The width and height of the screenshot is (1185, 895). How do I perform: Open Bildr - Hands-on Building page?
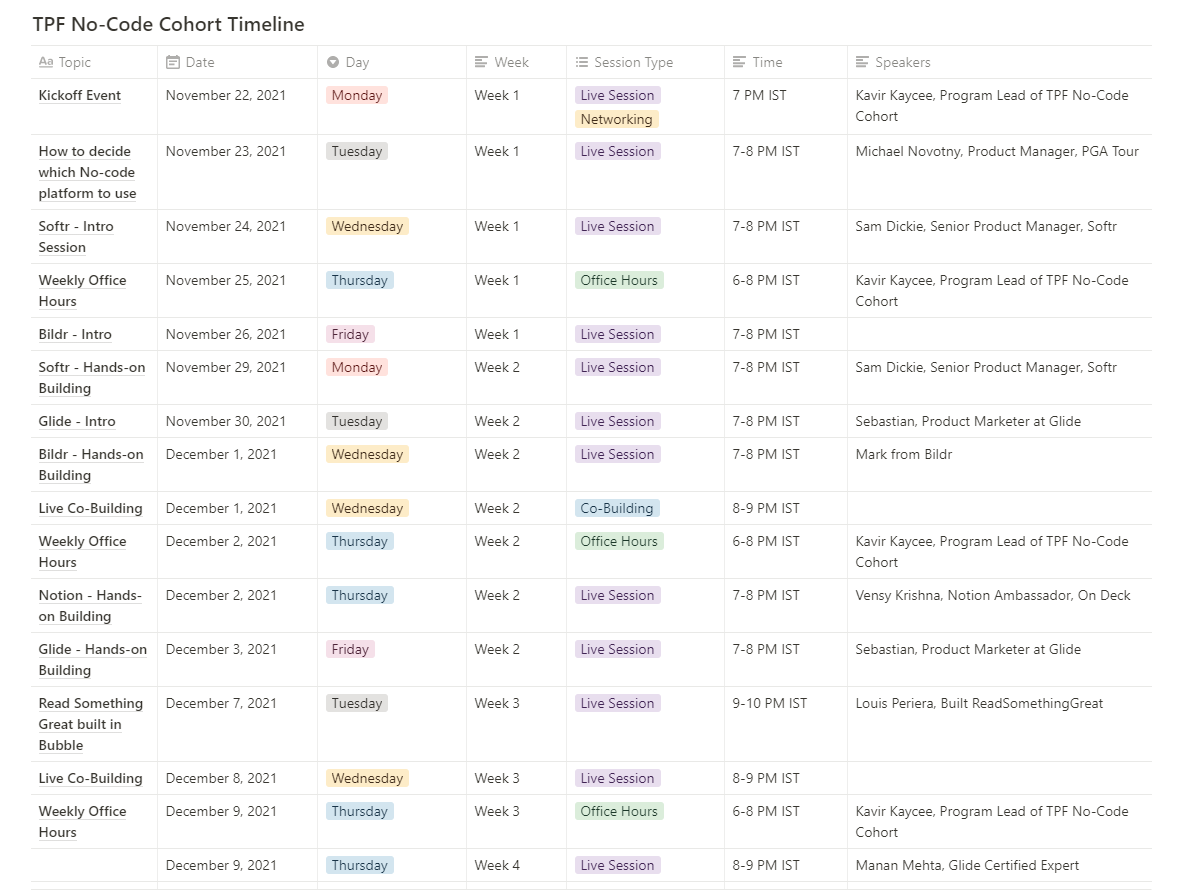click(x=91, y=465)
